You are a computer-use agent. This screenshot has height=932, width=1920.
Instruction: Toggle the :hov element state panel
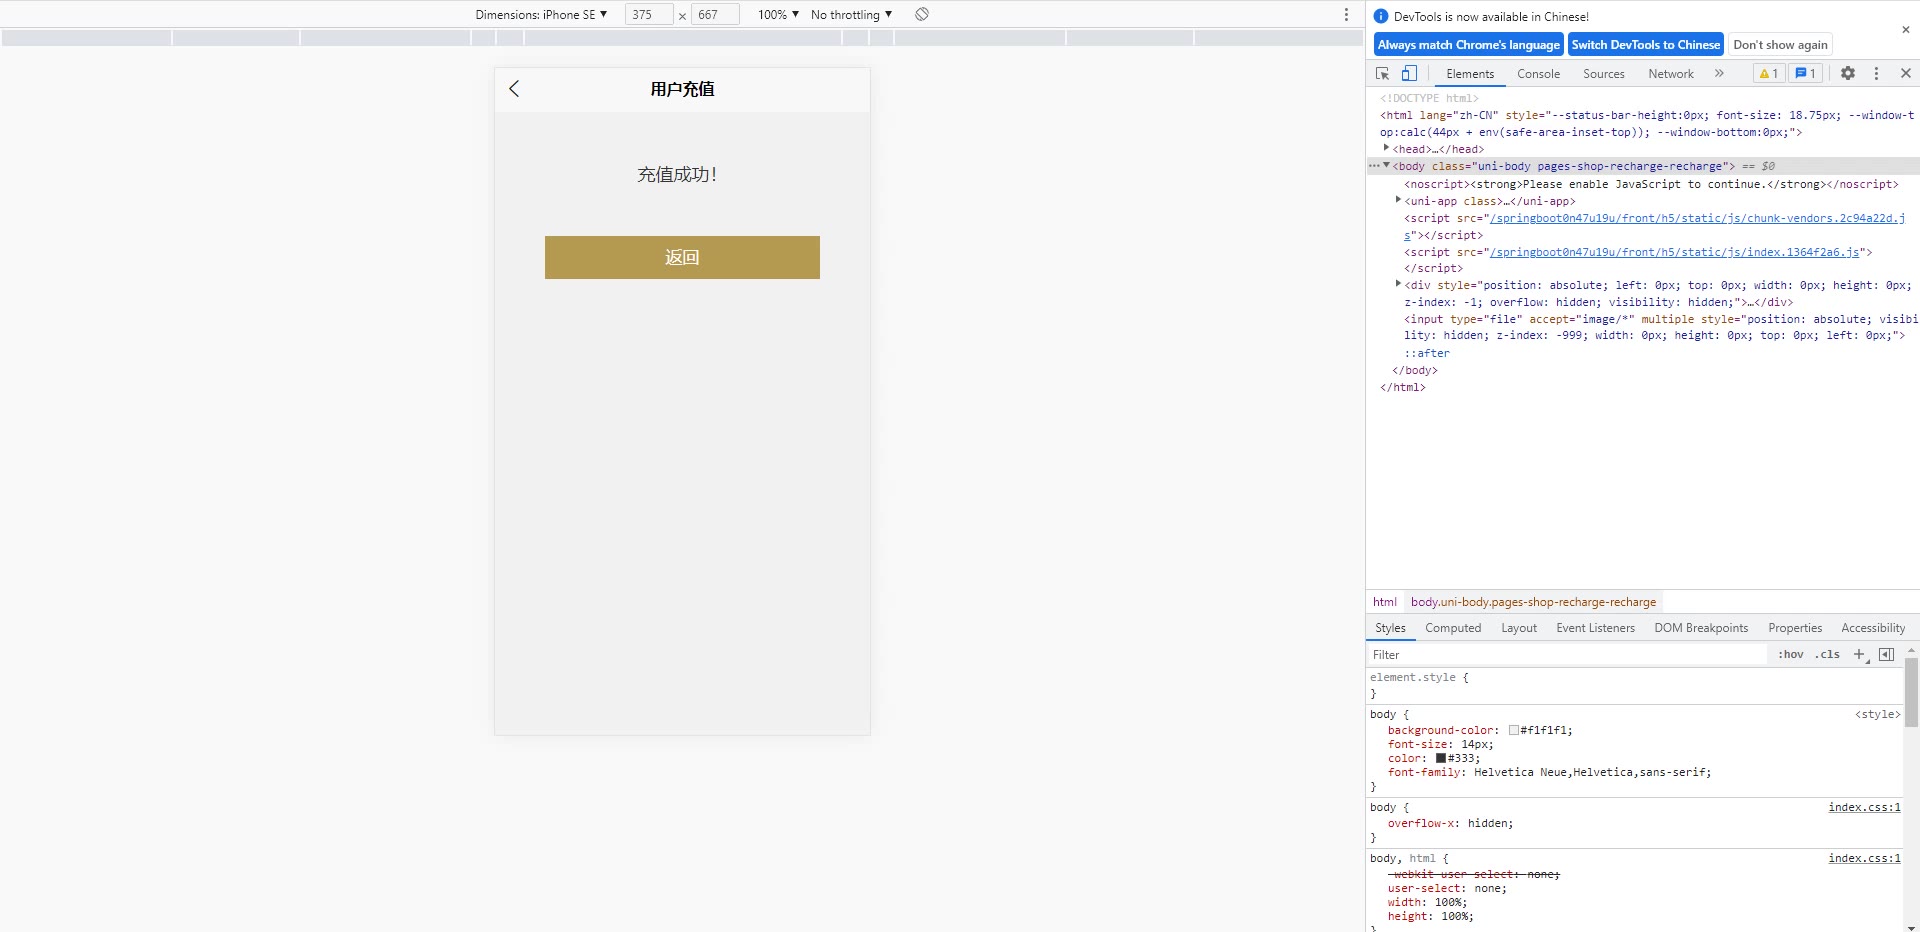point(1790,655)
